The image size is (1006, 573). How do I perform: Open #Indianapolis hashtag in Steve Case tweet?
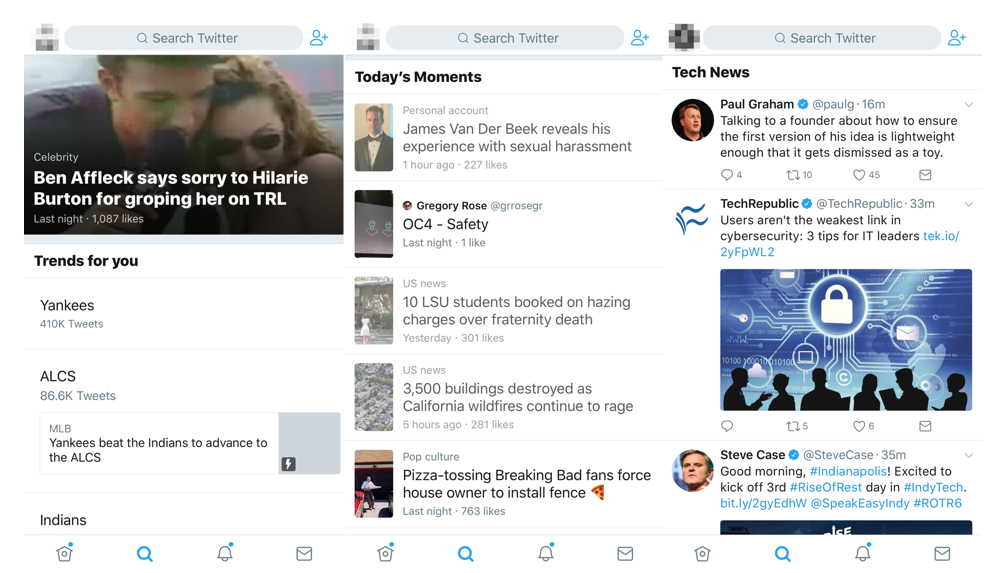pyautogui.click(x=848, y=472)
